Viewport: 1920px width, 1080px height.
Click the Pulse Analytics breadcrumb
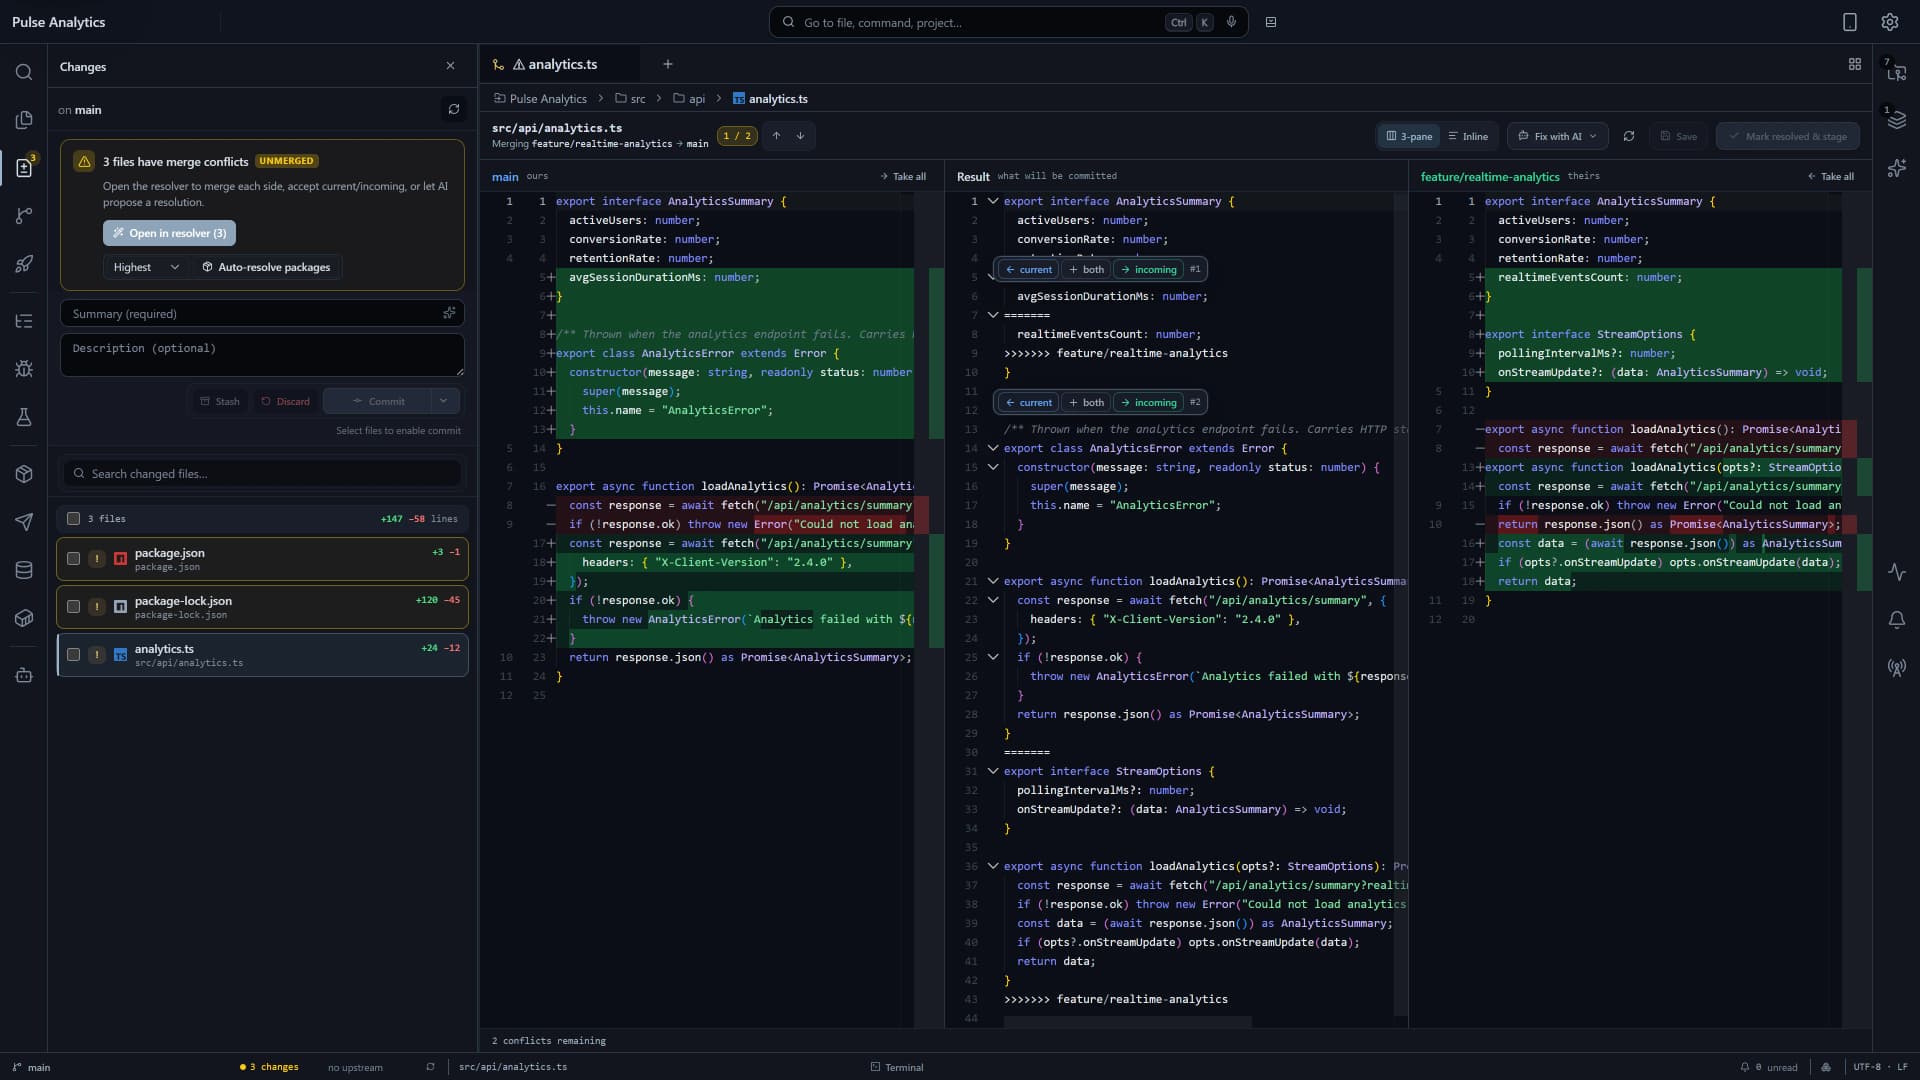click(540, 98)
